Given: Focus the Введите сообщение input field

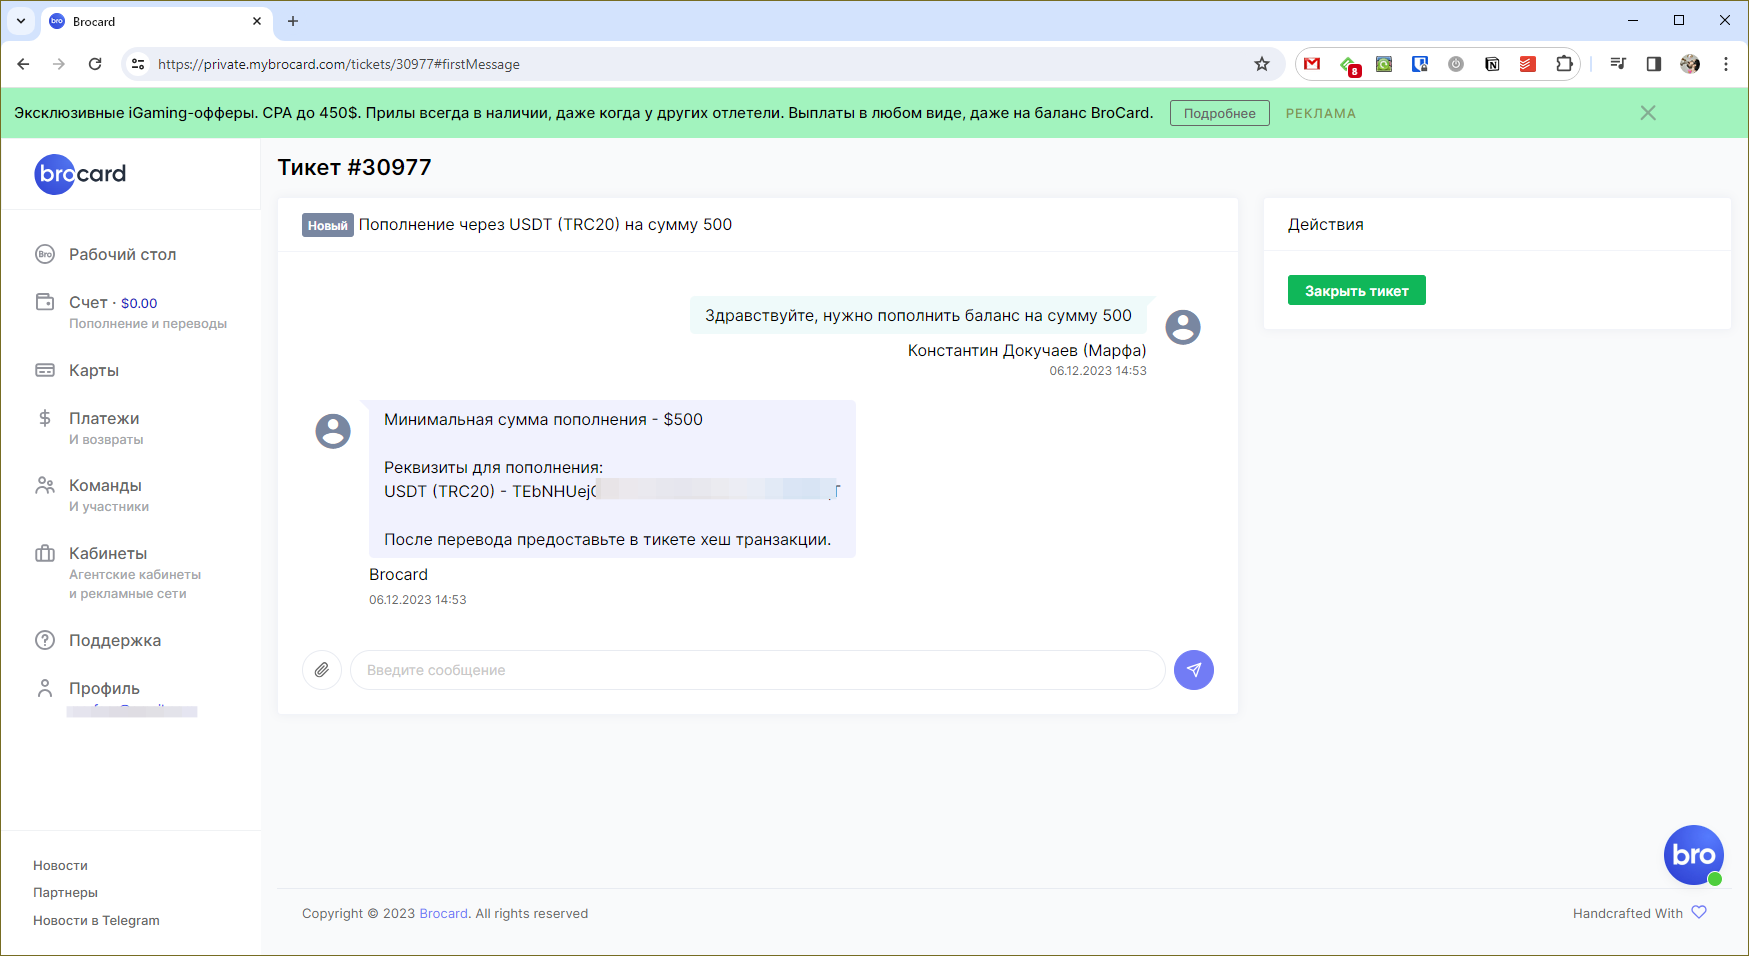Looking at the screenshot, I should click(757, 670).
